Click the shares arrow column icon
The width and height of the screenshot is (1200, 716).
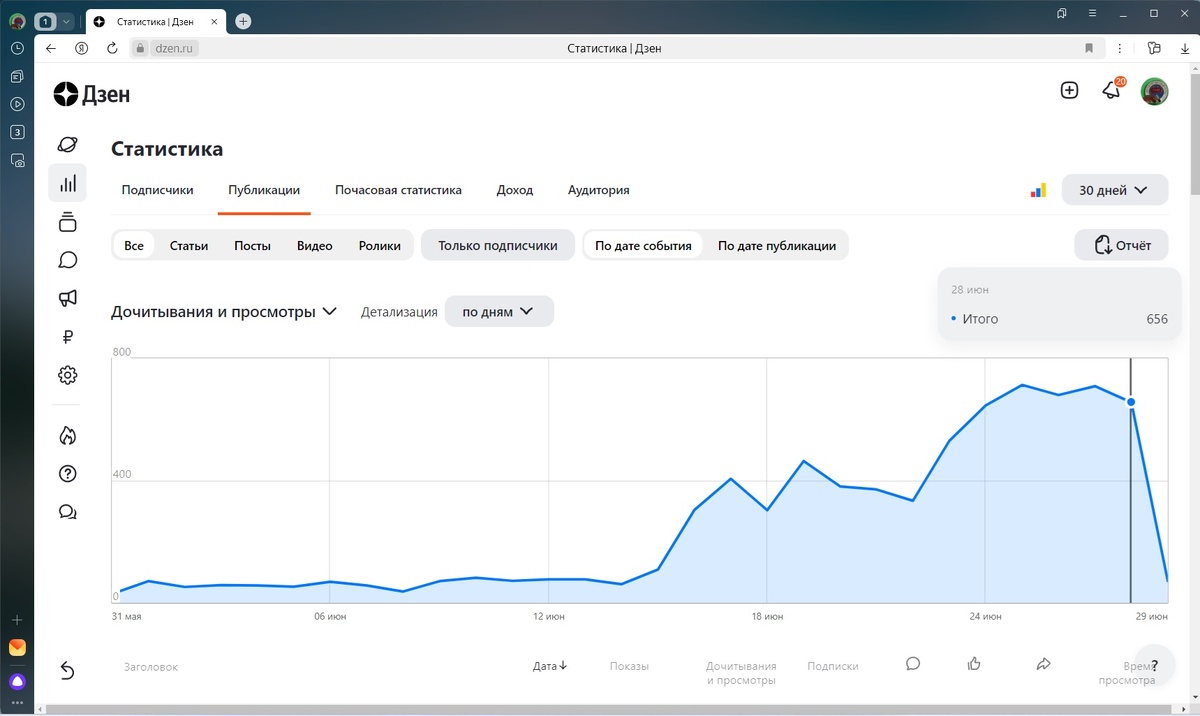point(1043,663)
